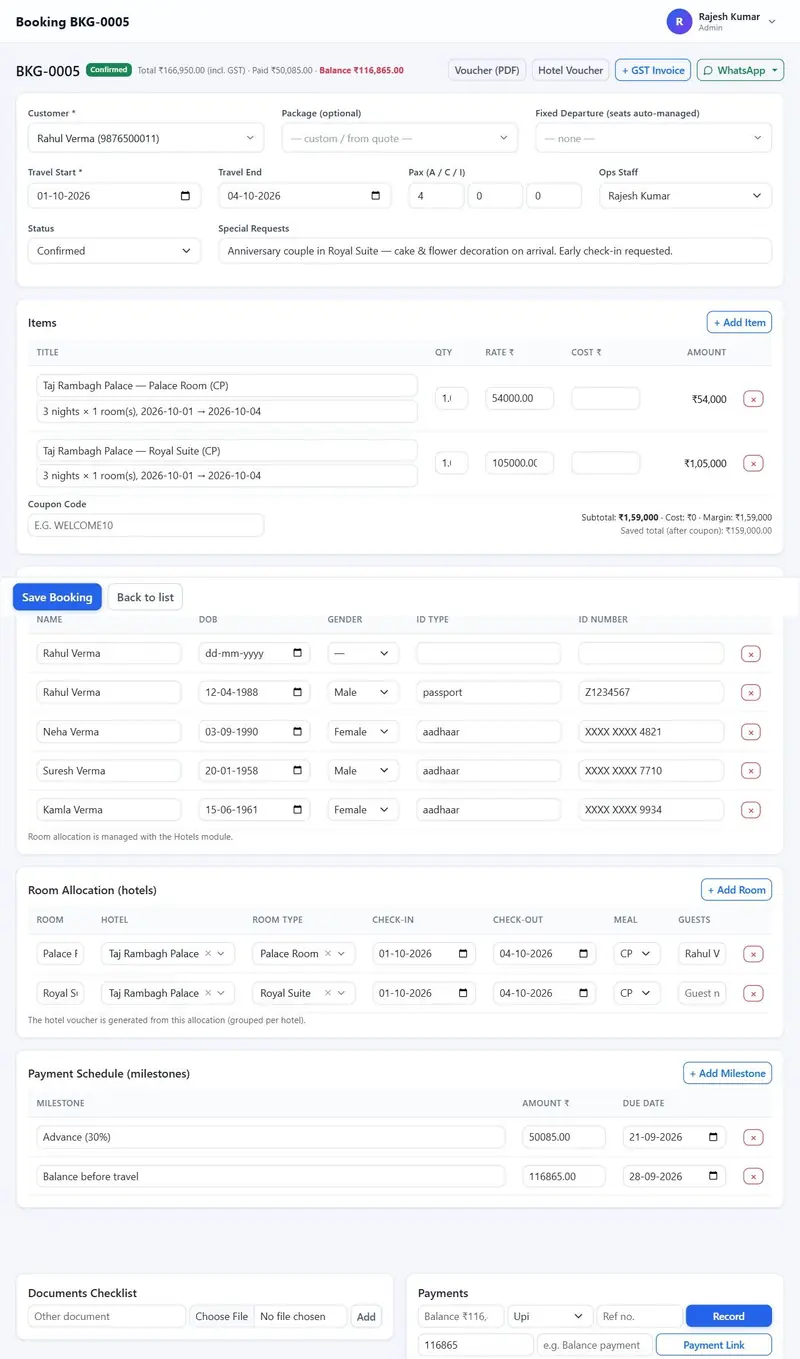Open the Ops Staff dropdown
The height and width of the screenshot is (1359, 800).
(685, 196)
